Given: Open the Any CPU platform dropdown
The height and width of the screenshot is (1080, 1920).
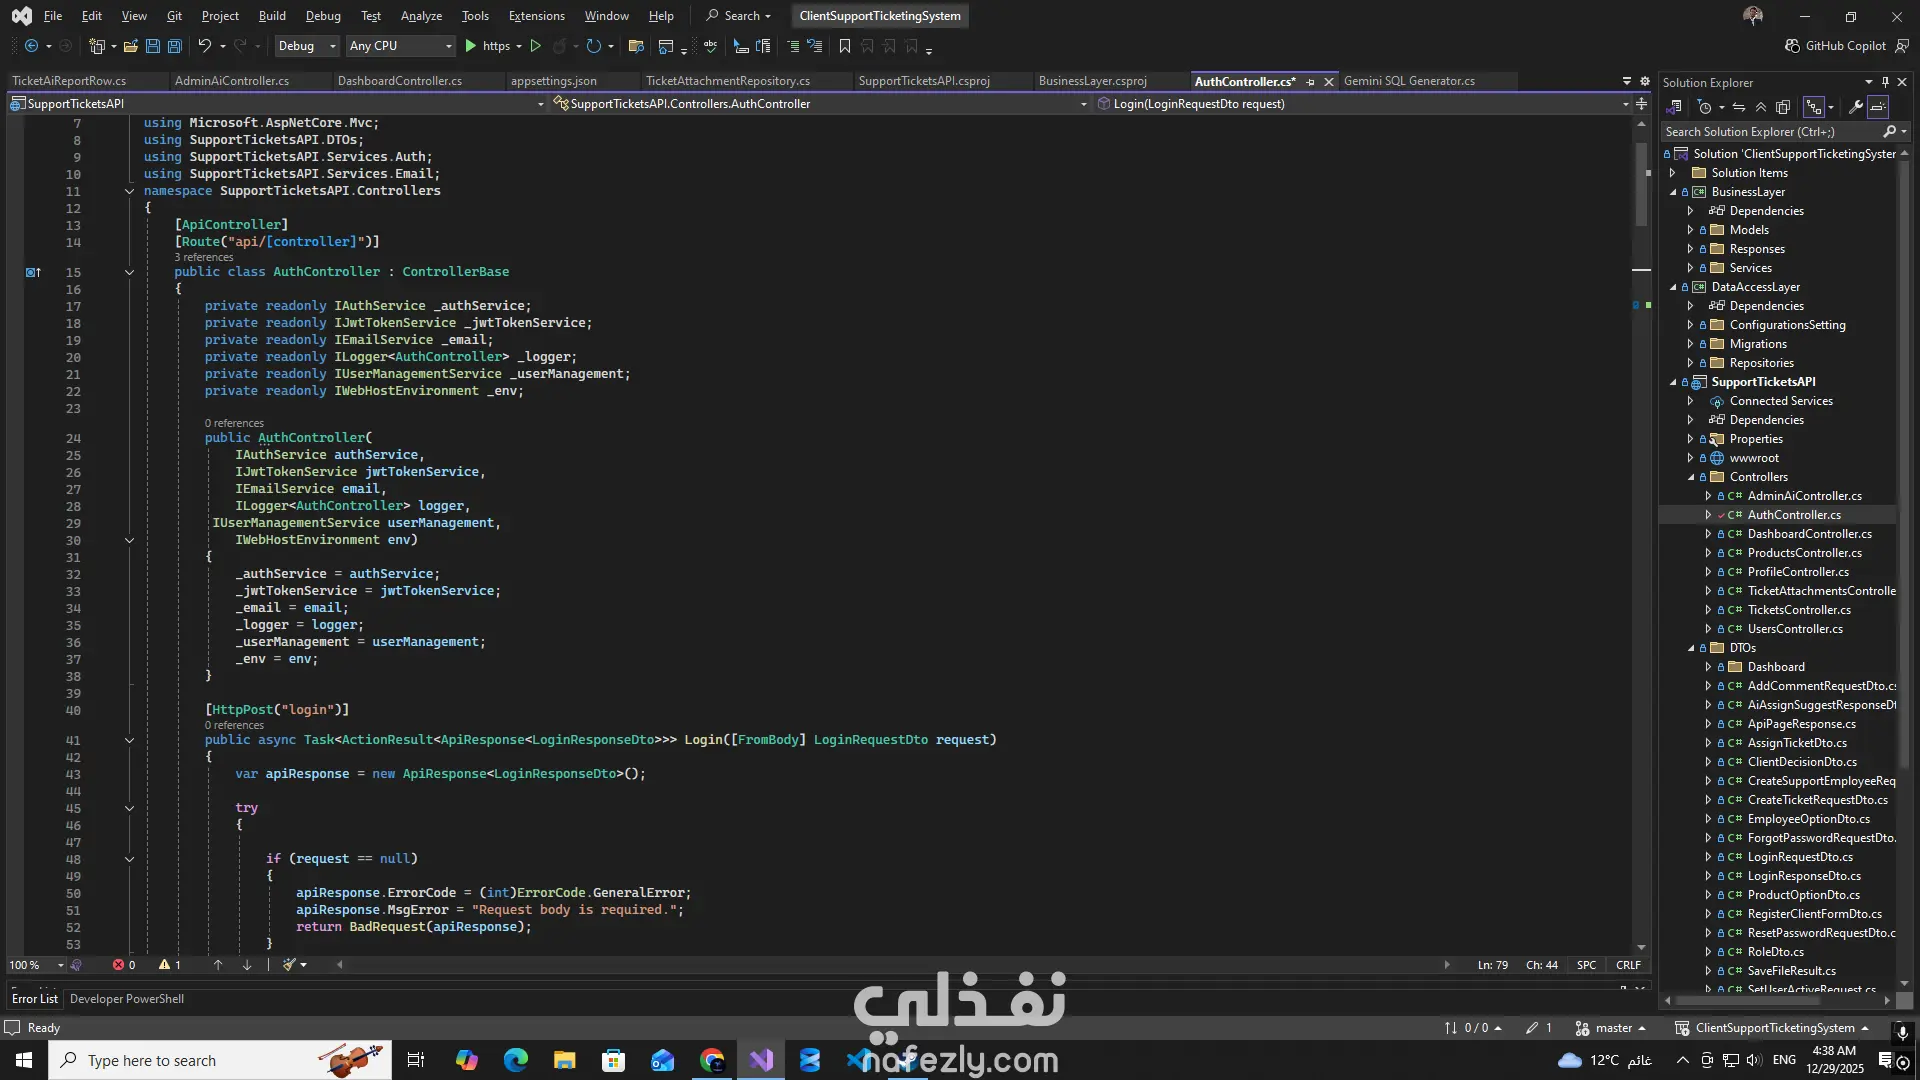Looking at the screenshot, I should tap(400, 46).
